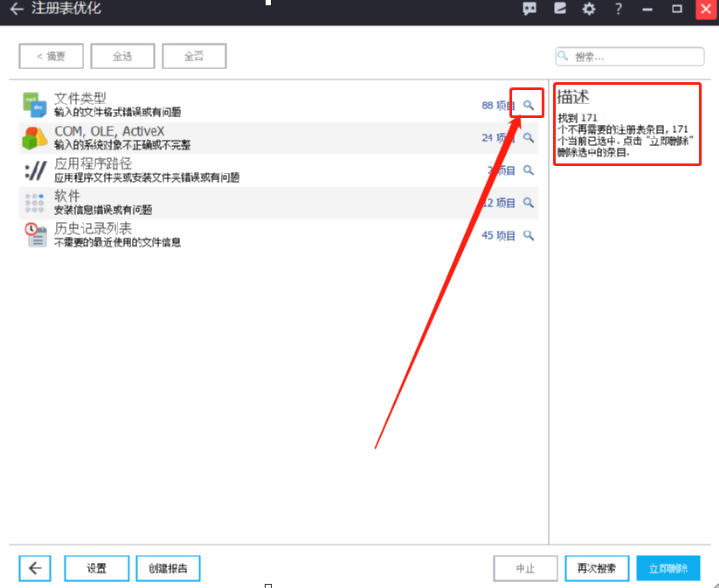Click the 24 项目 count for COM, OLE, ActiveX
The width and height of the screenshot is (719, 588).
point(498,138)
